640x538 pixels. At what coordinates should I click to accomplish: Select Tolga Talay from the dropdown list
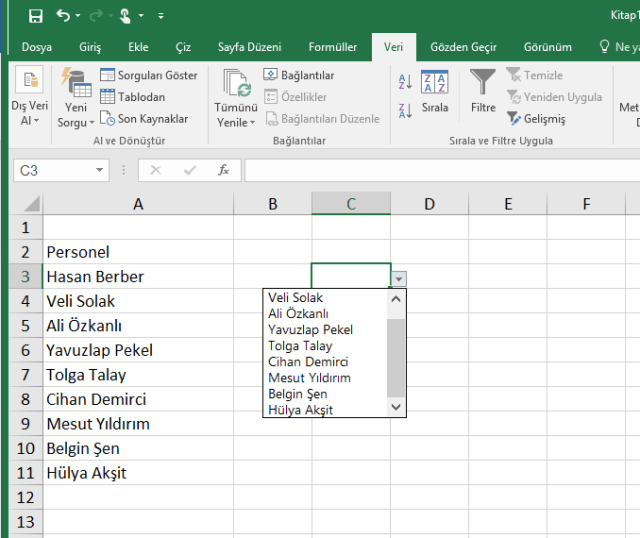[x=300, y=346]
